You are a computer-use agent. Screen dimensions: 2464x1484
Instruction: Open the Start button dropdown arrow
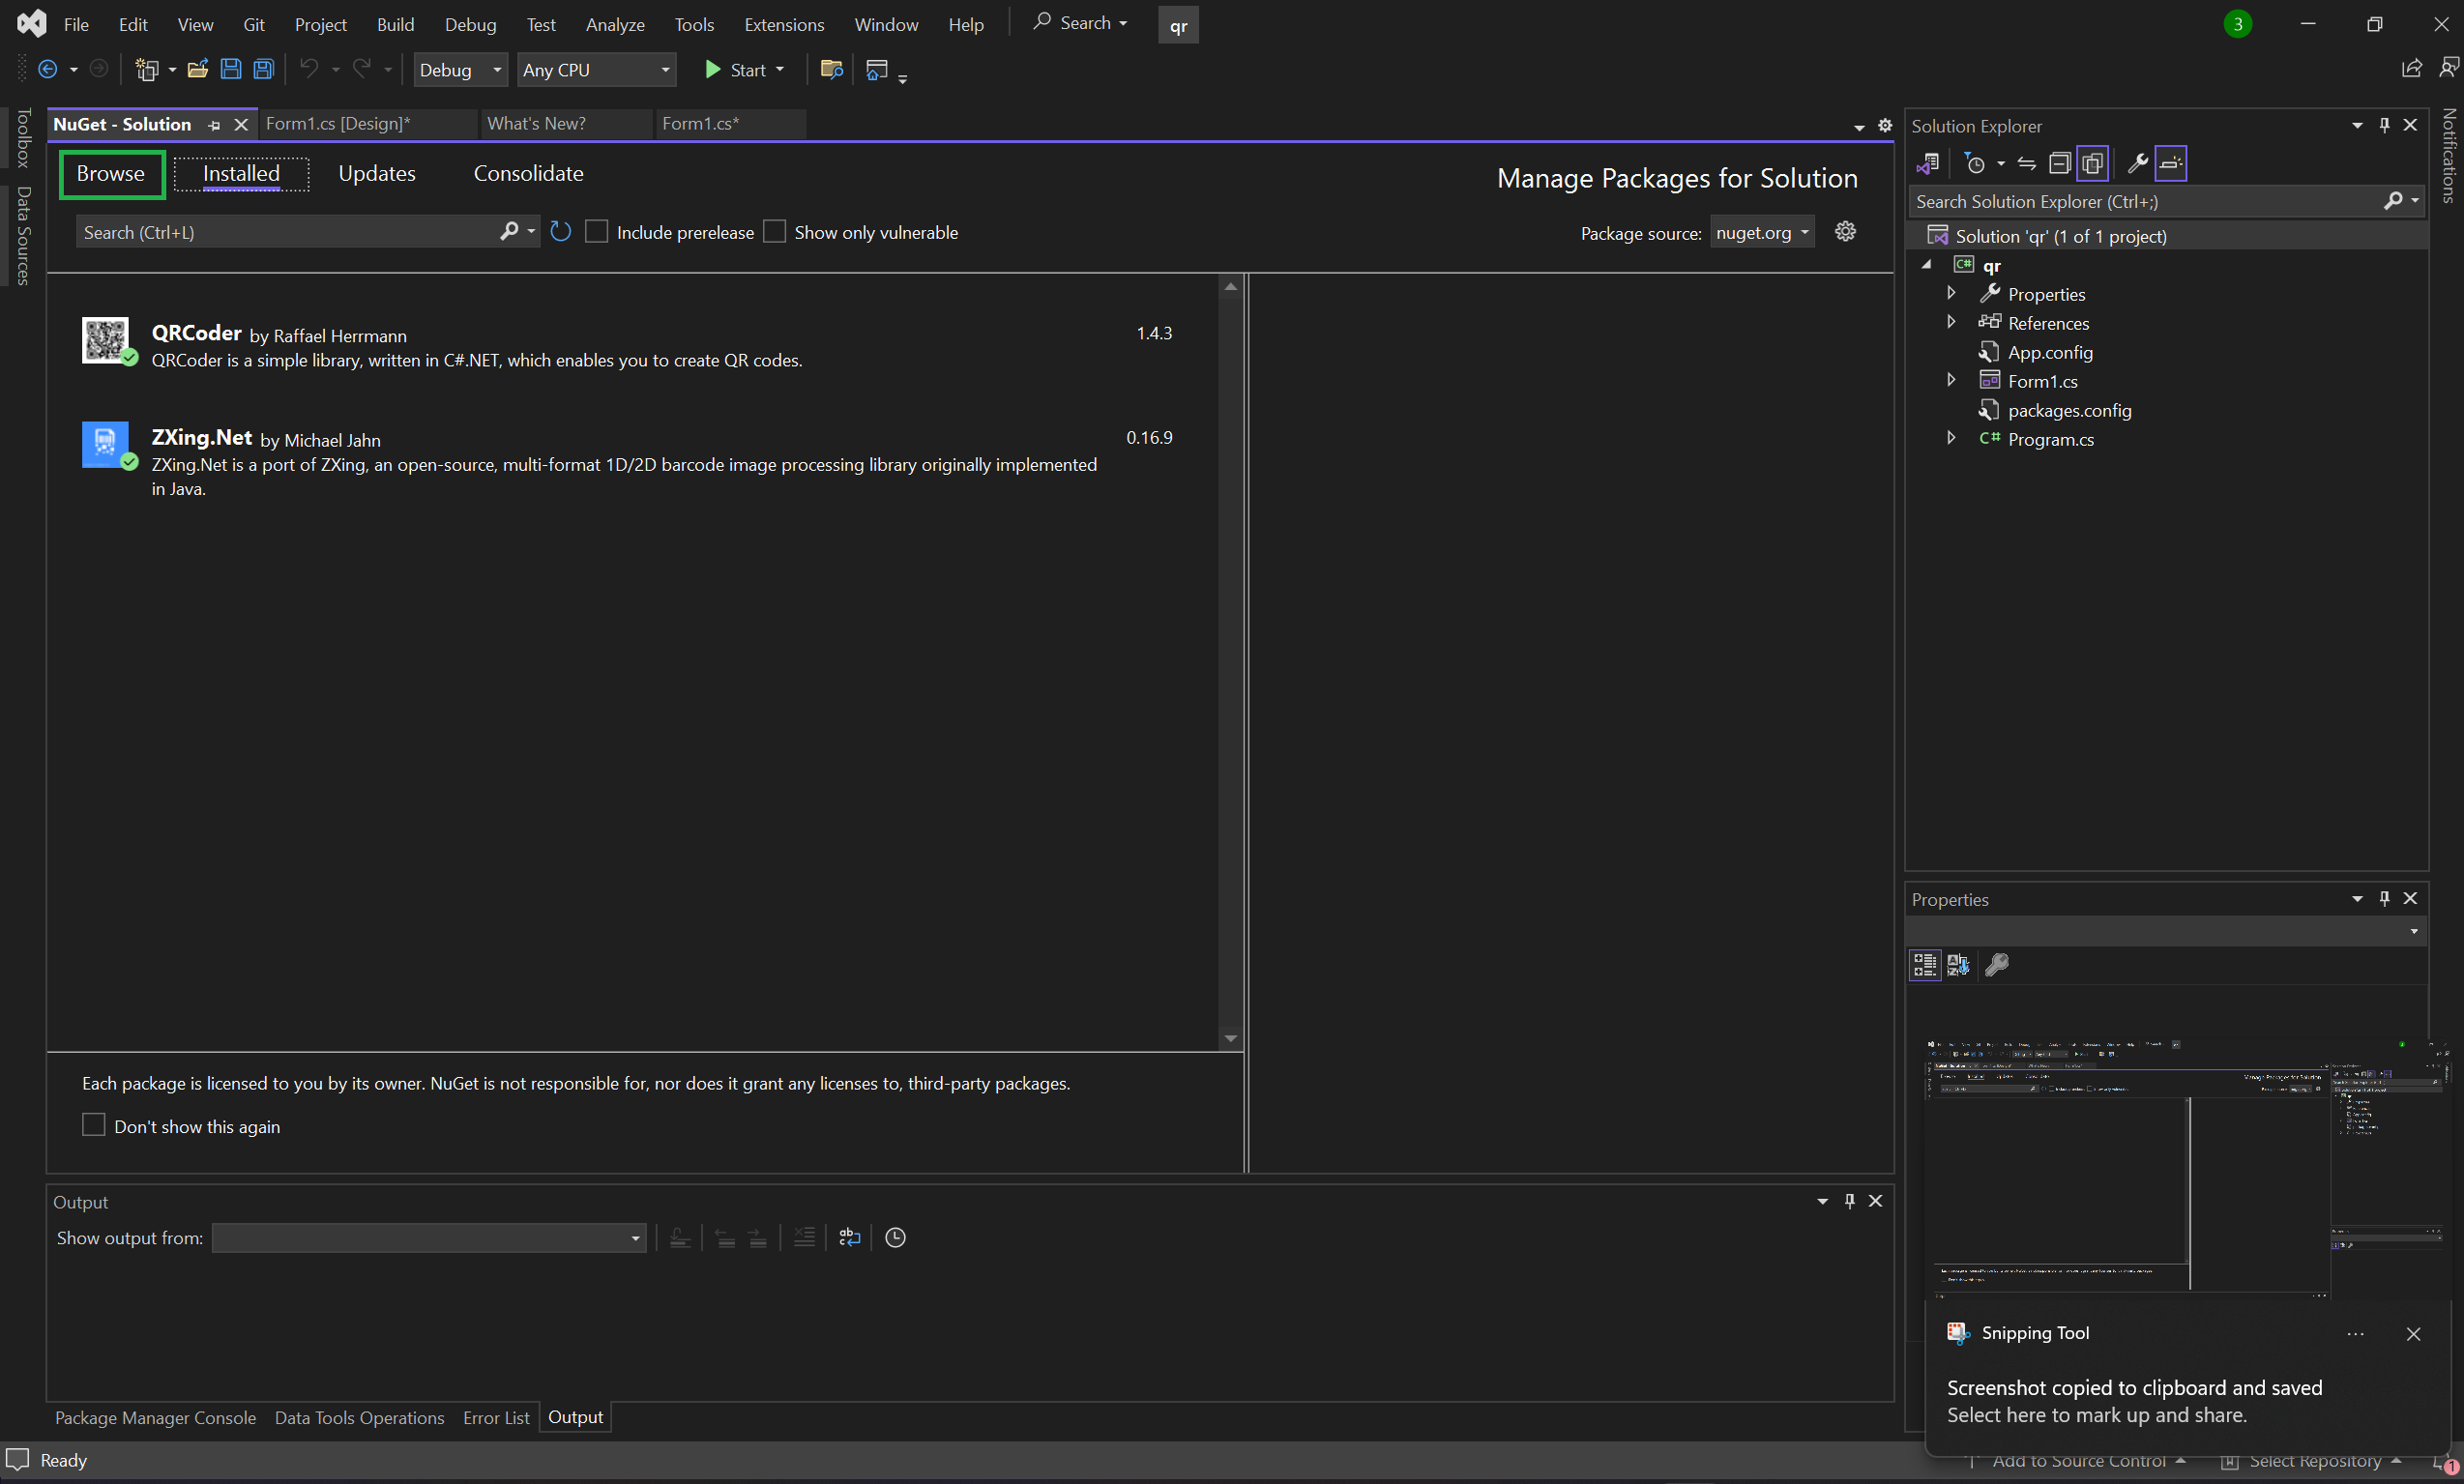click(780, 70)
